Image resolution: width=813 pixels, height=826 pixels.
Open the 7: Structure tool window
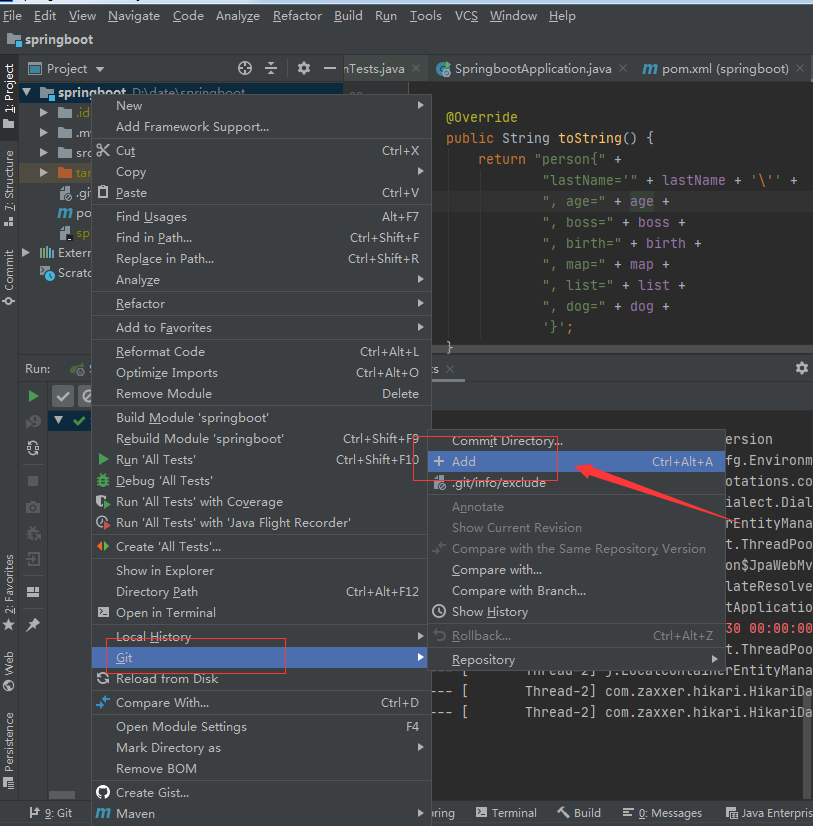(x=9, y=189)
